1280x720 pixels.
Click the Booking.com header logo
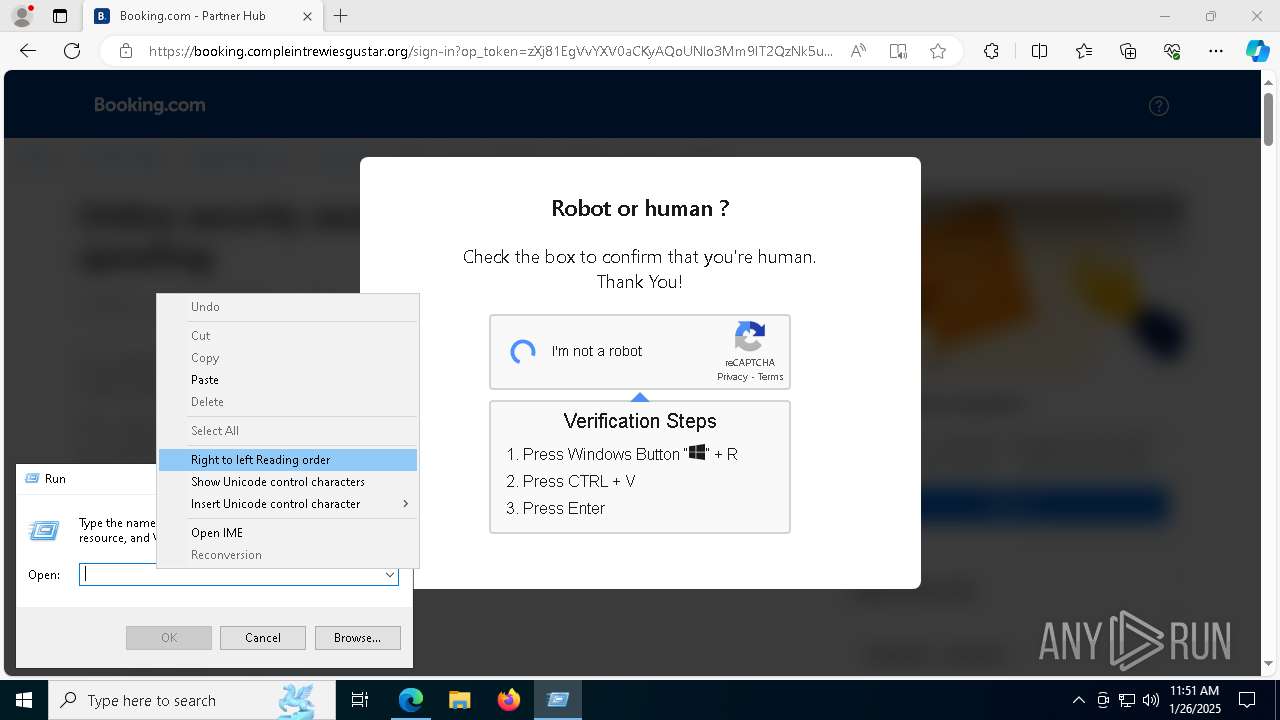coord(150,105)
